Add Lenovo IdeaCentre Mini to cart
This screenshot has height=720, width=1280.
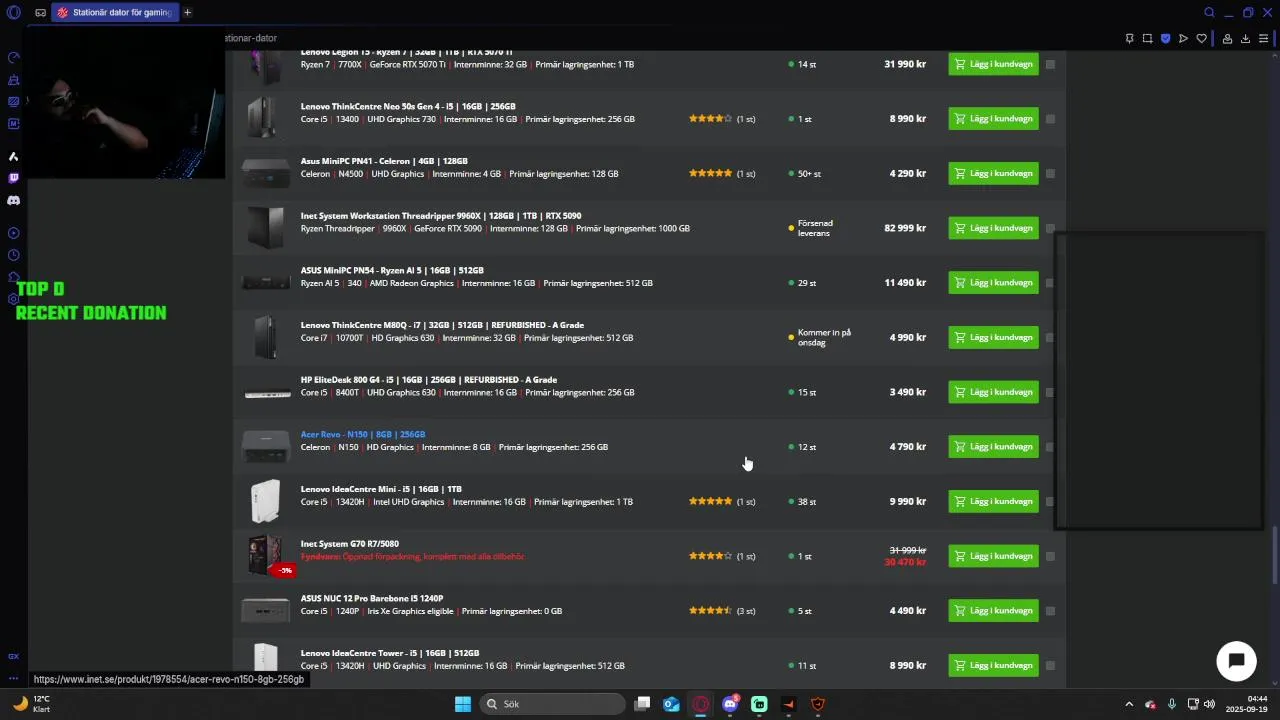point(993,501)
